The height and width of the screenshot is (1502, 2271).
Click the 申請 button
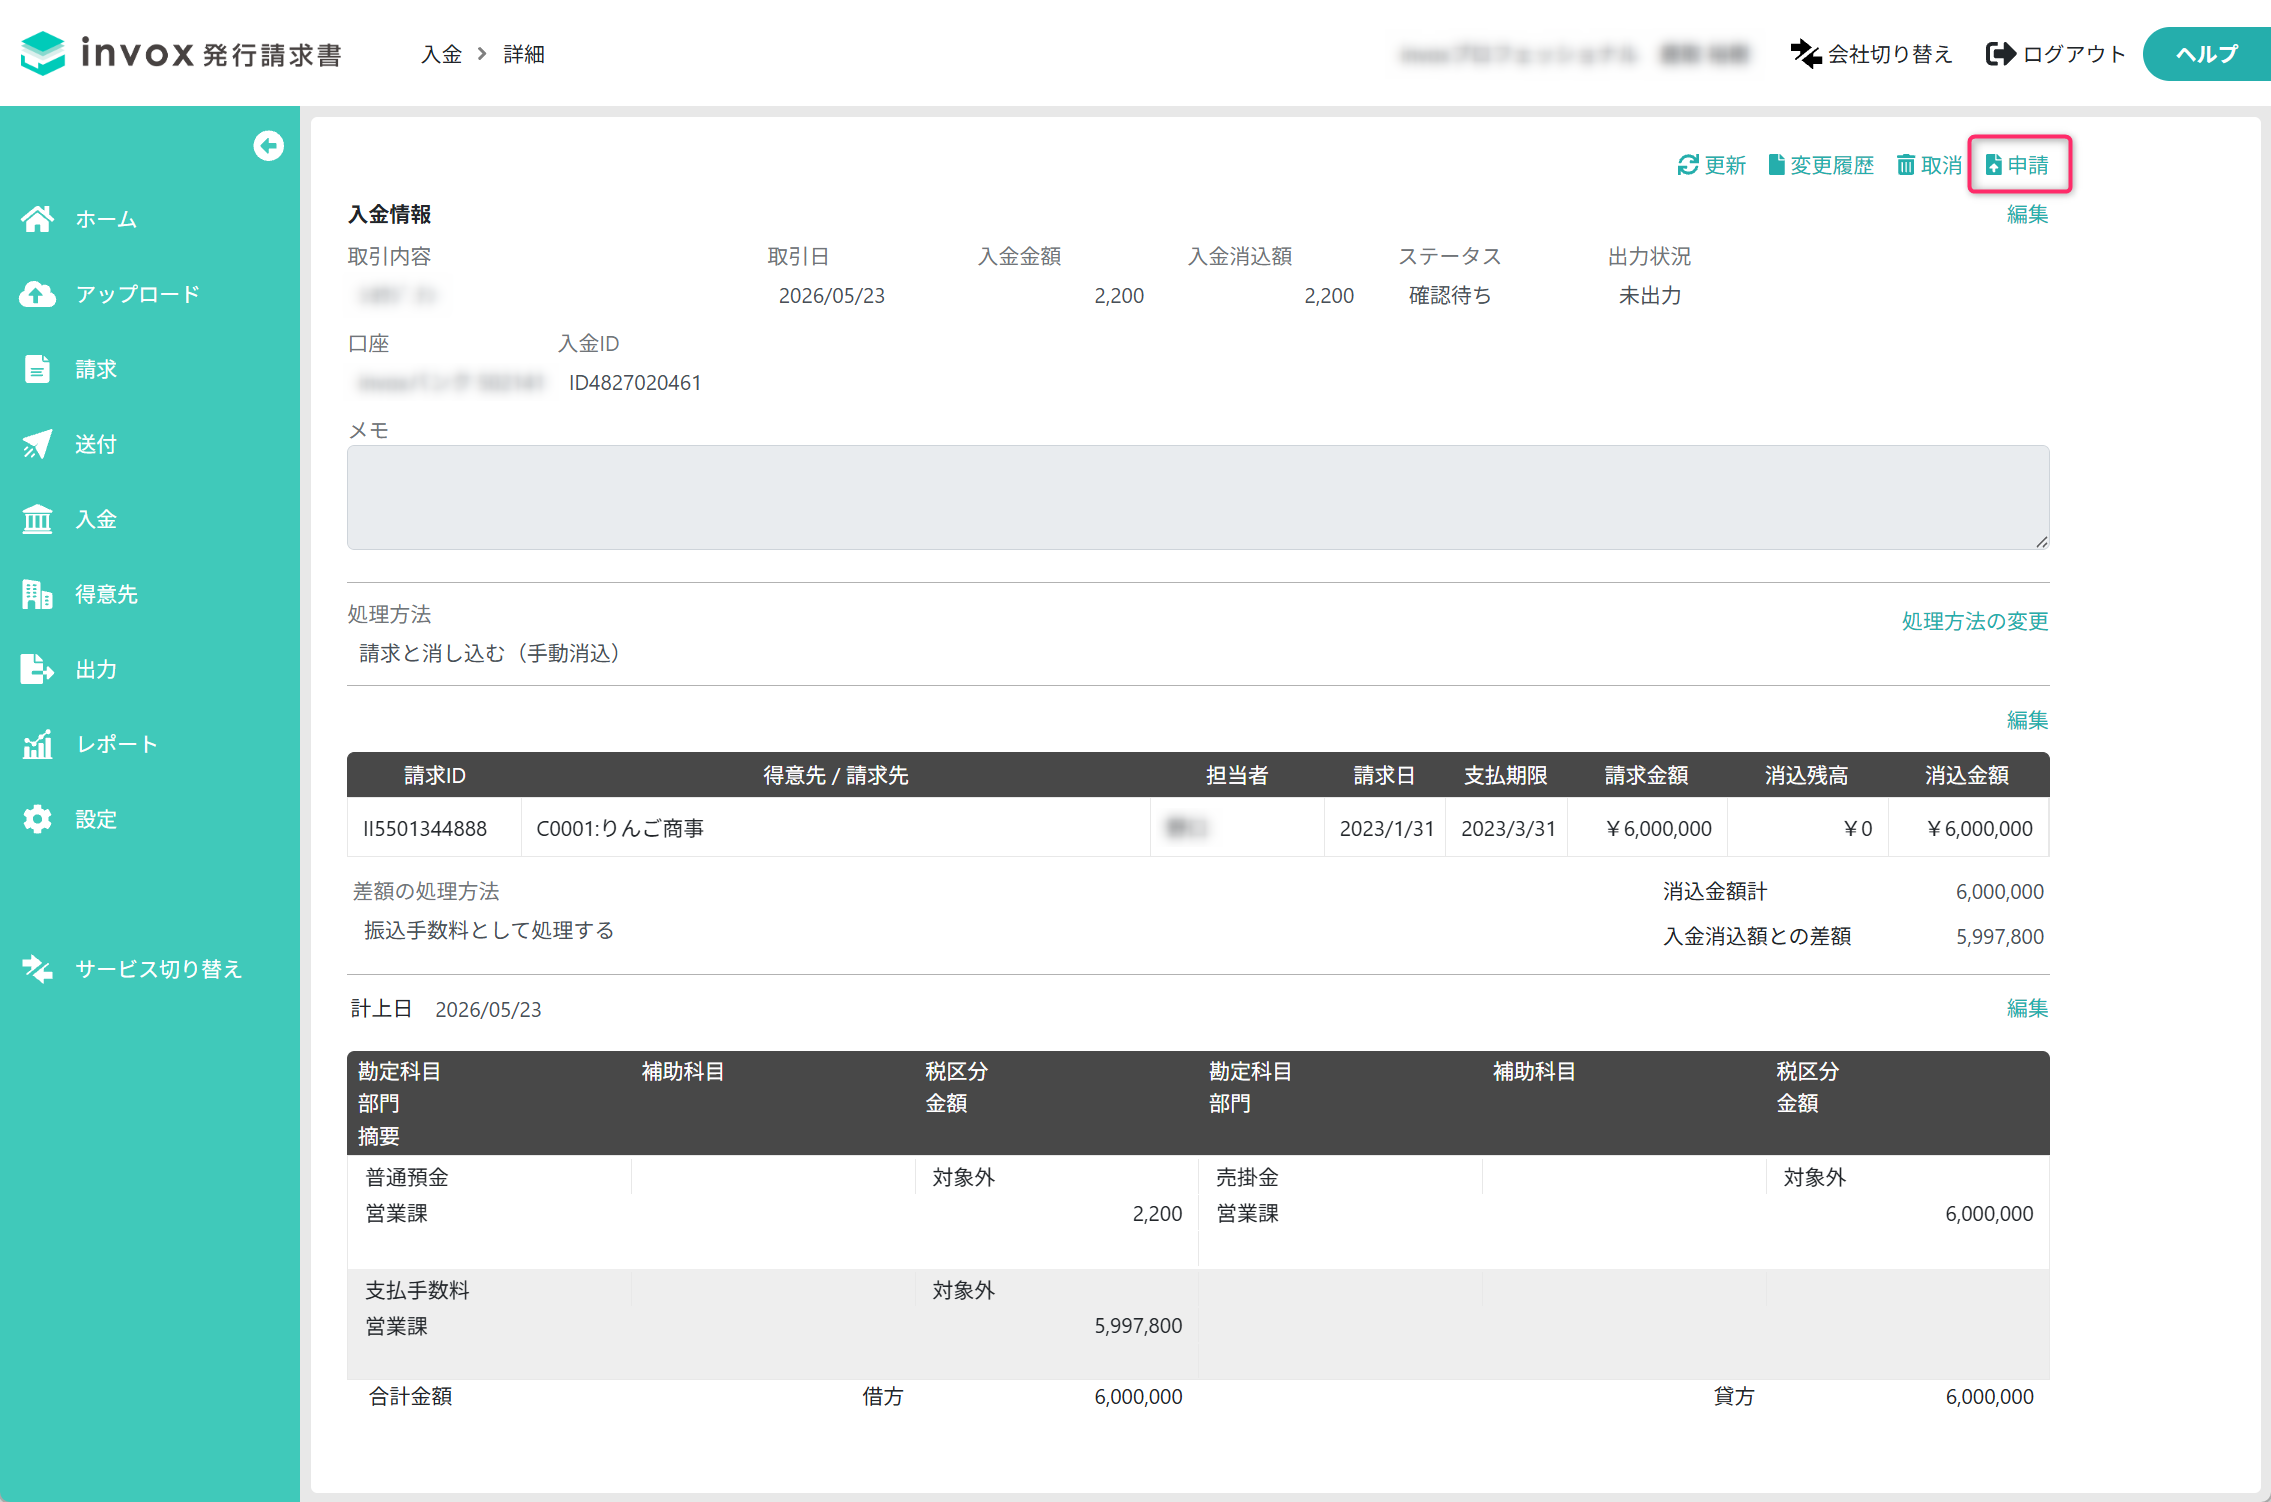click(x=2018, y=165)
